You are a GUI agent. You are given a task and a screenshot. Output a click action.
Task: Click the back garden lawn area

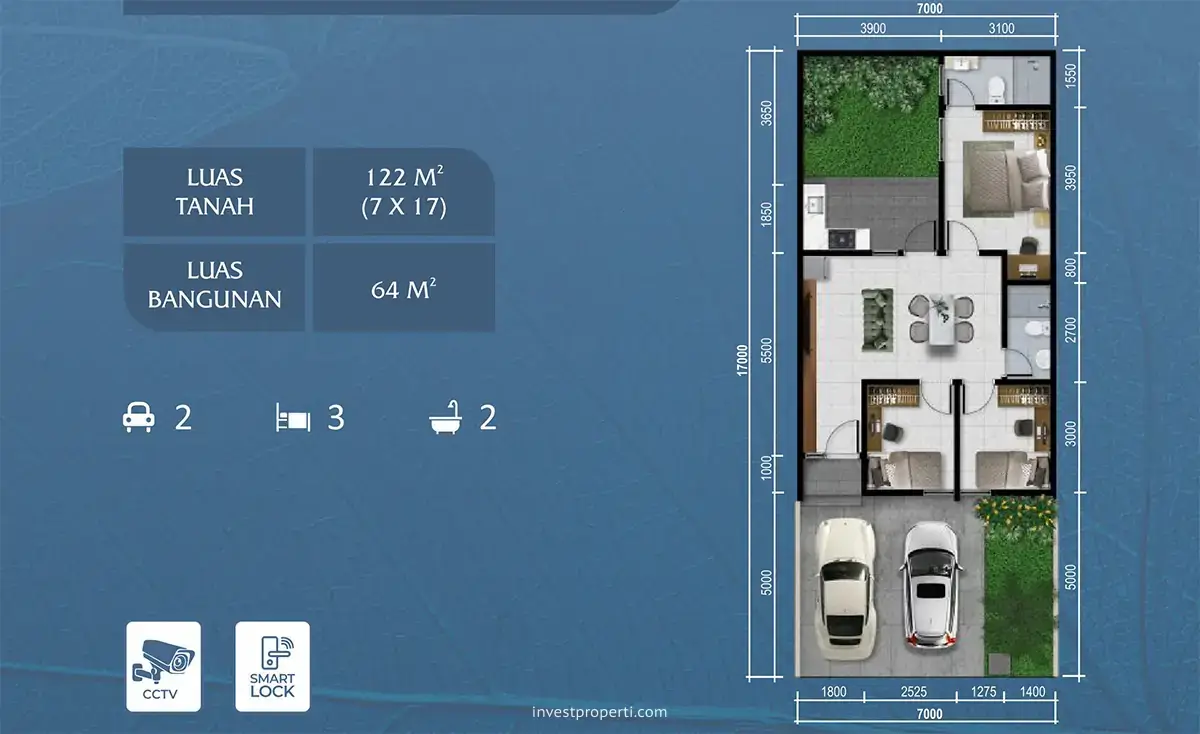(870, 120)
